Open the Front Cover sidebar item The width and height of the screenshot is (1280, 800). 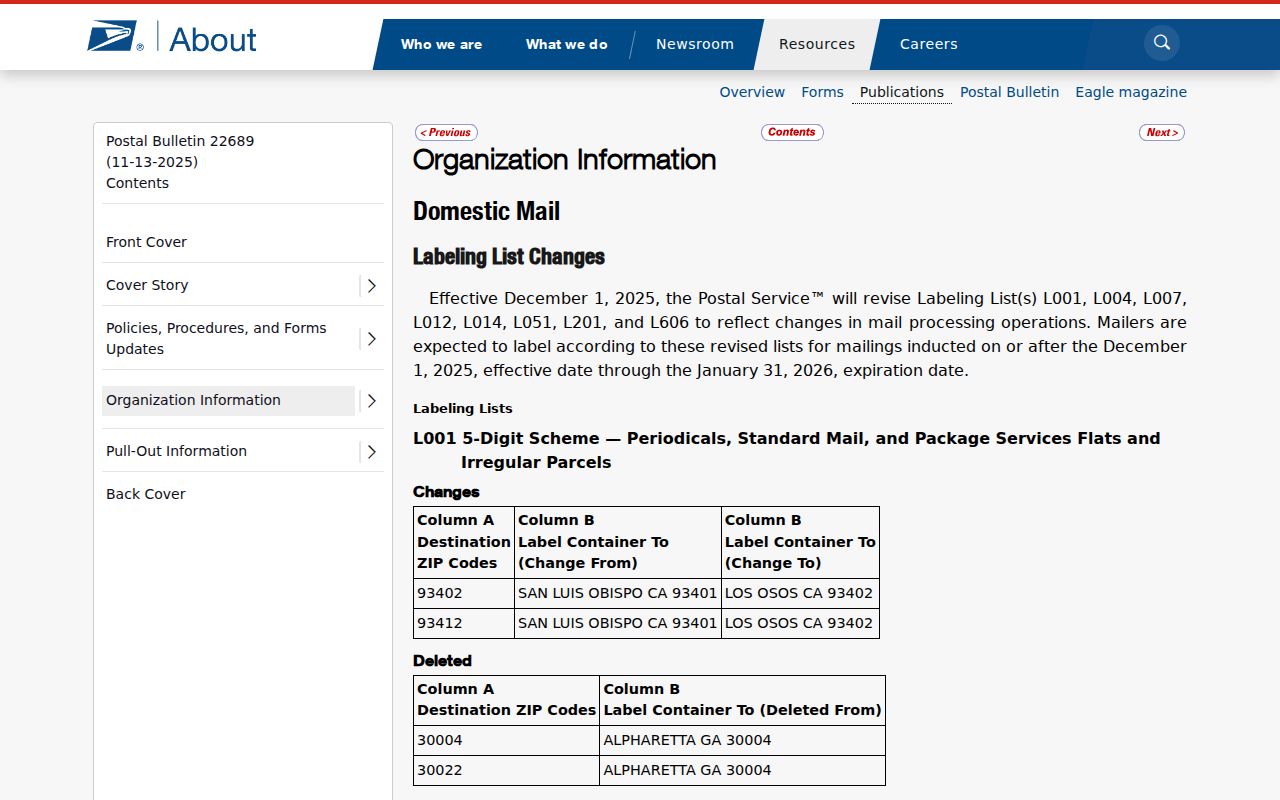[x=146, y=242]
